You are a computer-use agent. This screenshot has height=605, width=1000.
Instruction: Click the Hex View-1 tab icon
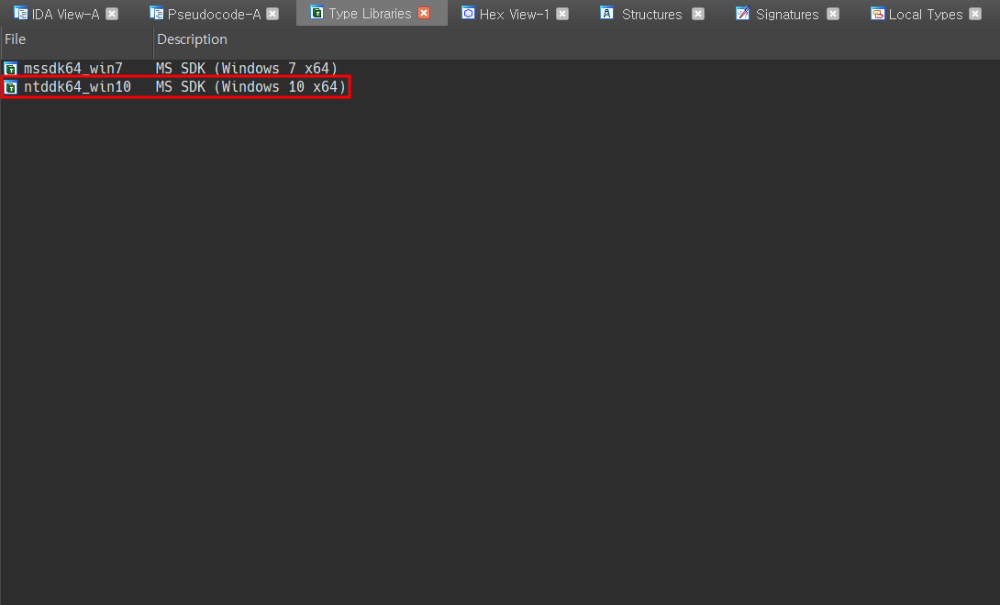468,13
